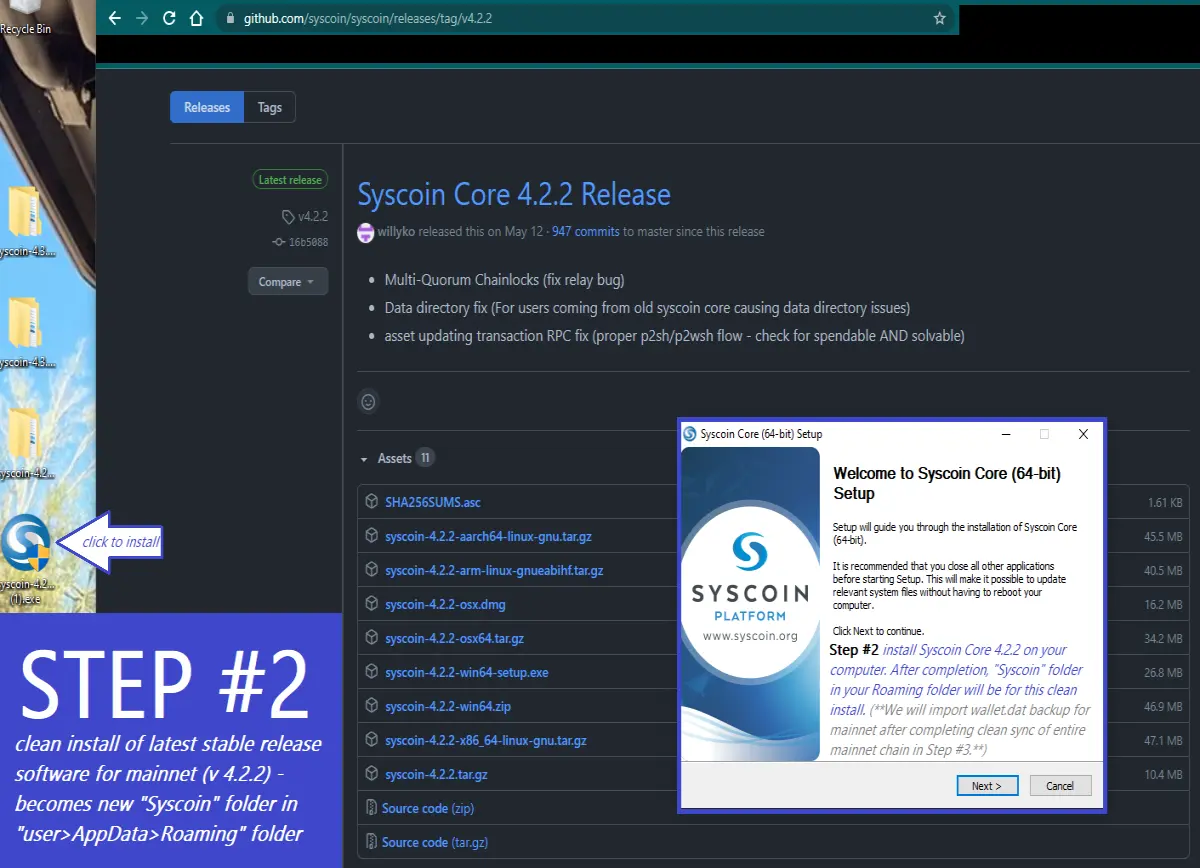Screen dimensions: 1200x868
Task: Open the Compare dropdown
Action: pos(287,282)
